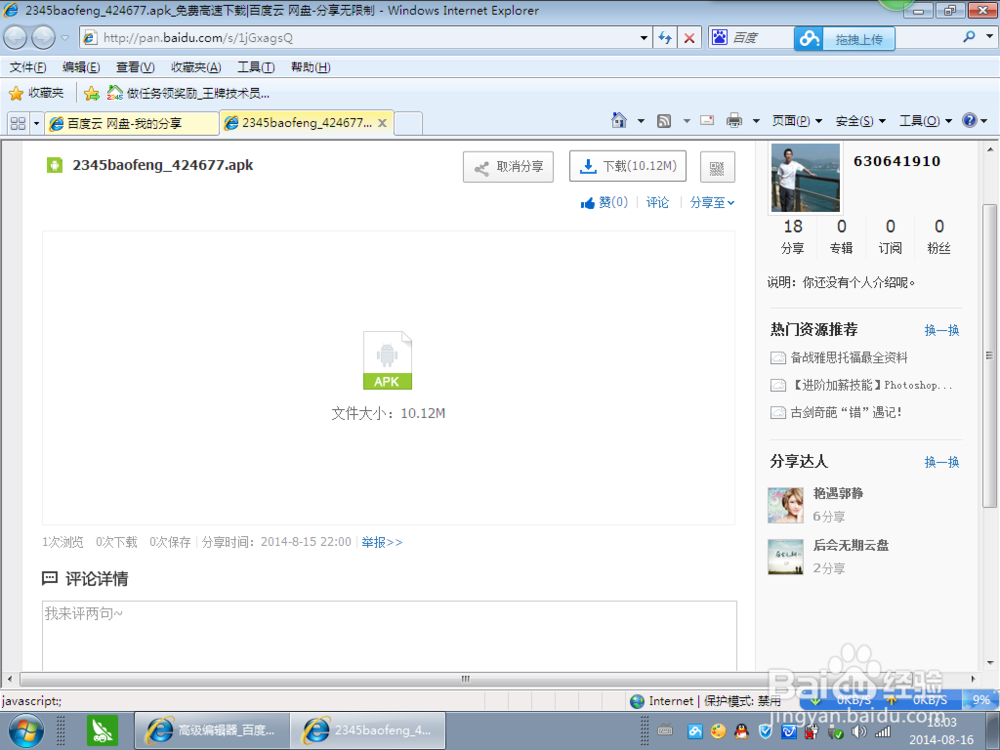This screenshot has height=750, width=1000.
Task: Open the 查看(V) menu
Action: (x=135, y=67)
